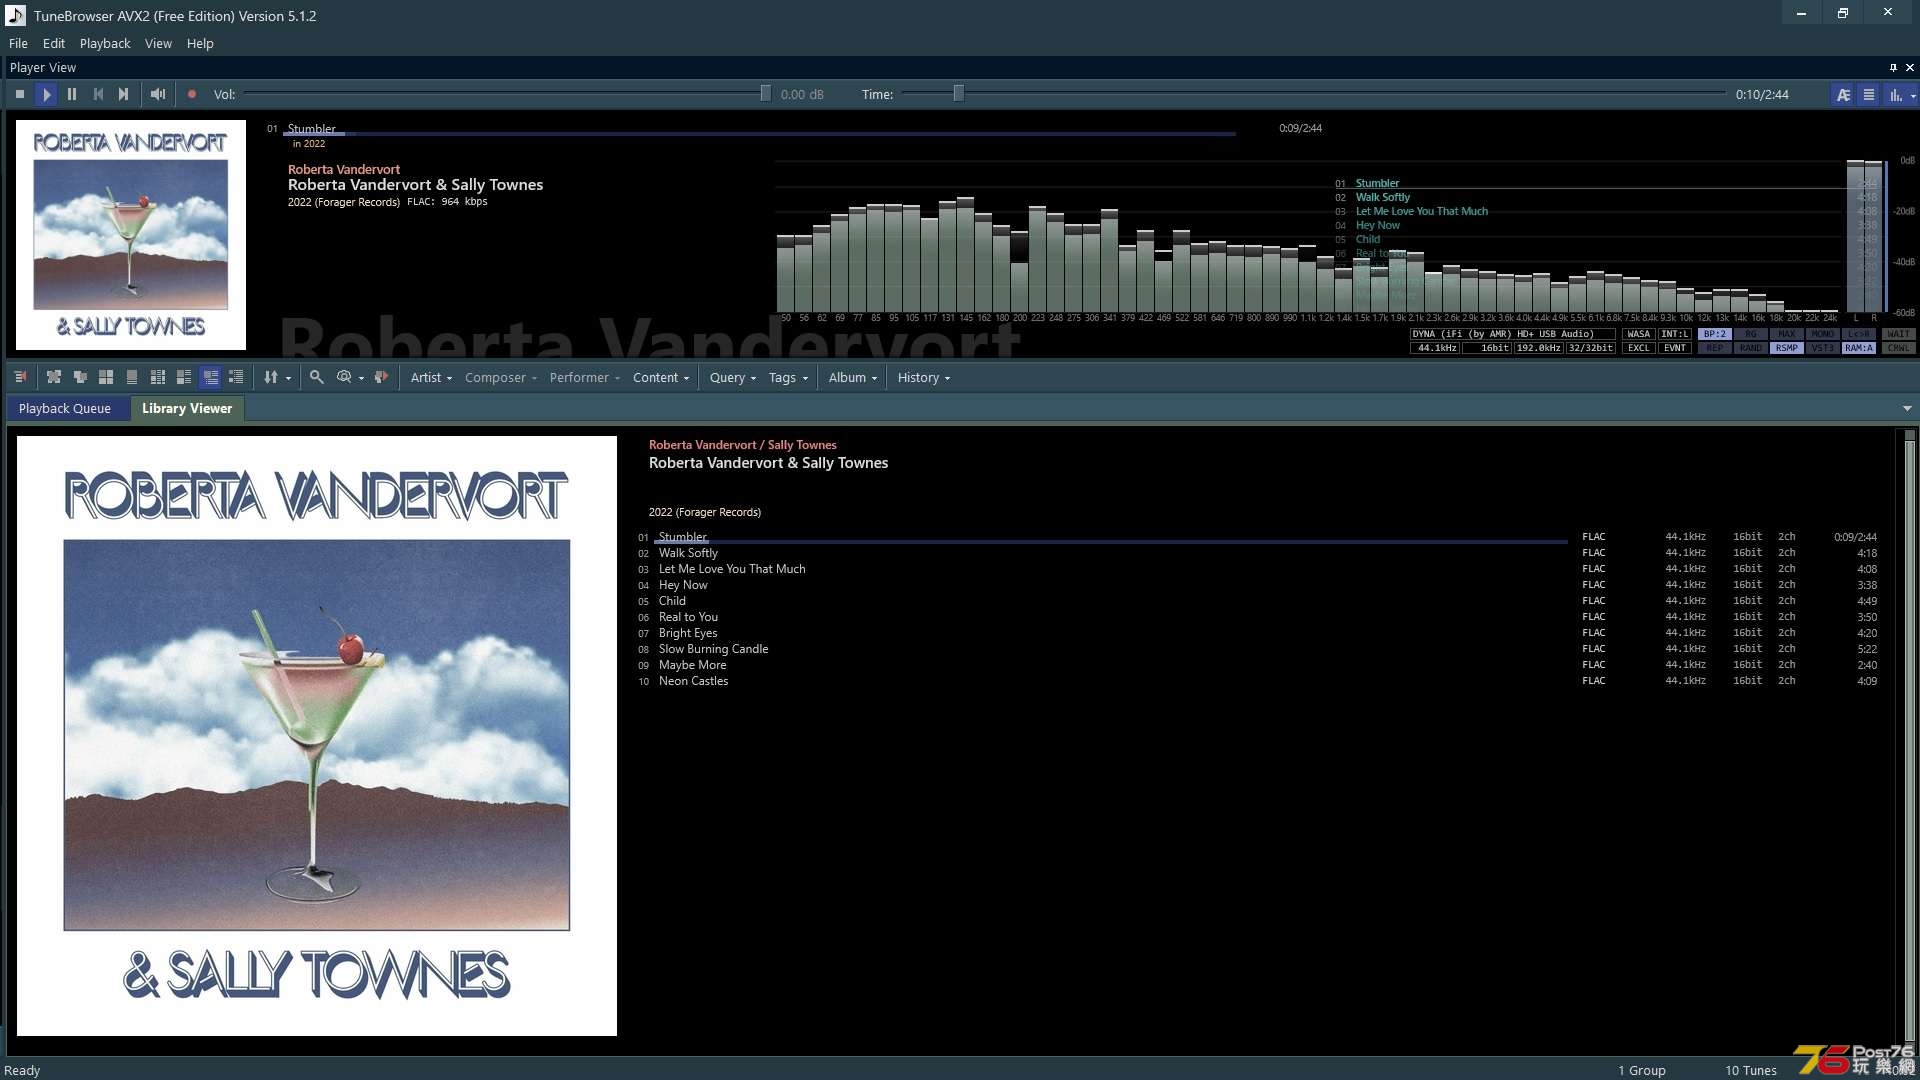Switch to the multi-column grid view icon
This screenshot has height=1080, width=1920.
click(x=158, y=377)
